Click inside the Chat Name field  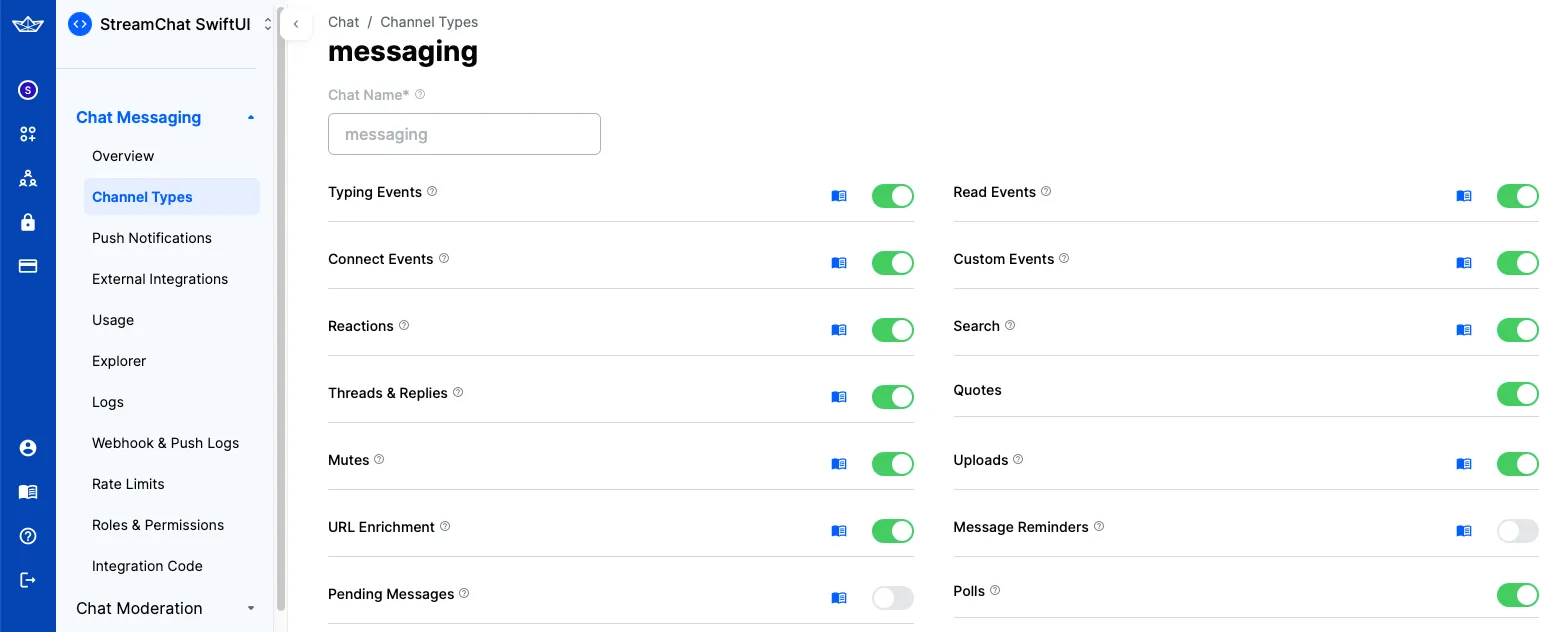point(464,133)
